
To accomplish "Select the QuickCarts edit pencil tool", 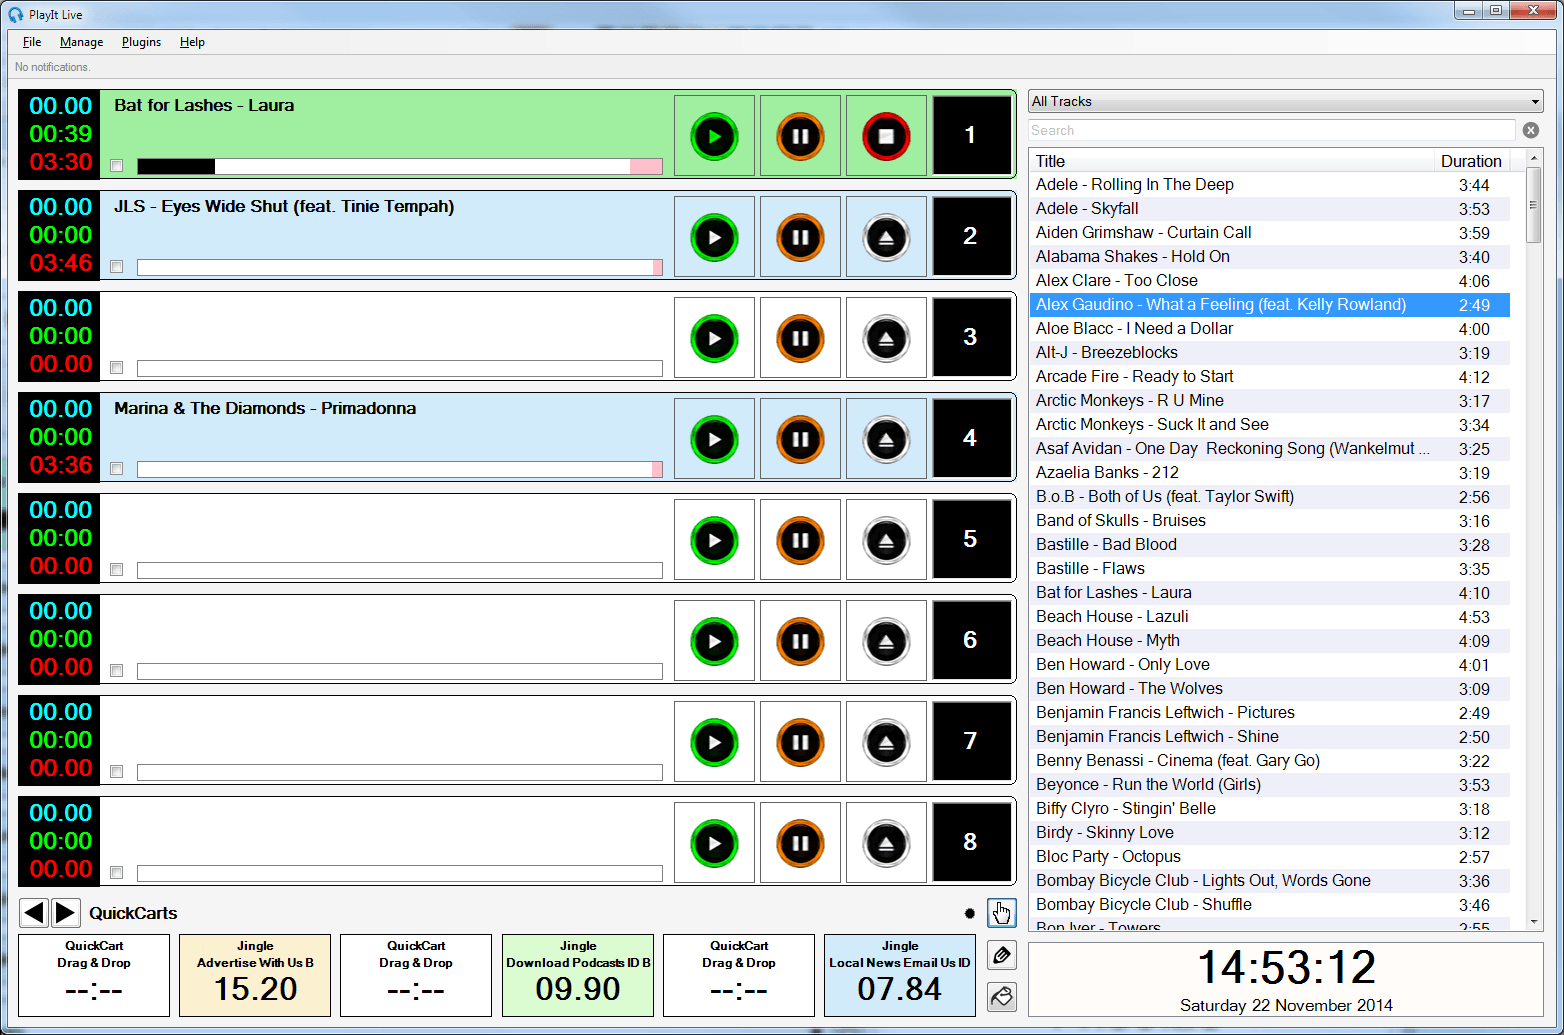I will [1002, 955].
